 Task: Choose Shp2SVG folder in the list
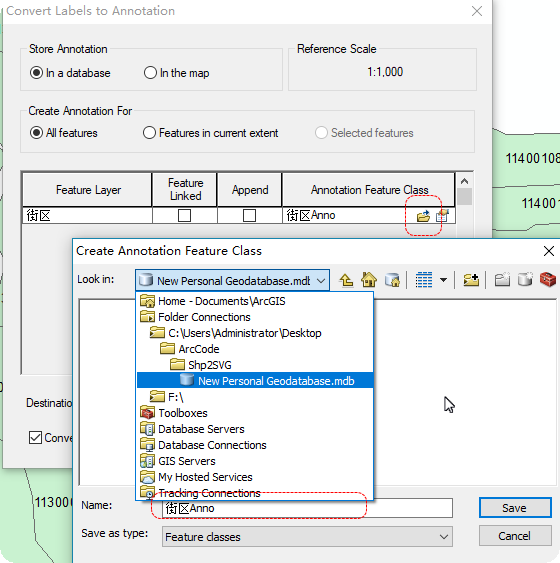(x=210, y=365)
